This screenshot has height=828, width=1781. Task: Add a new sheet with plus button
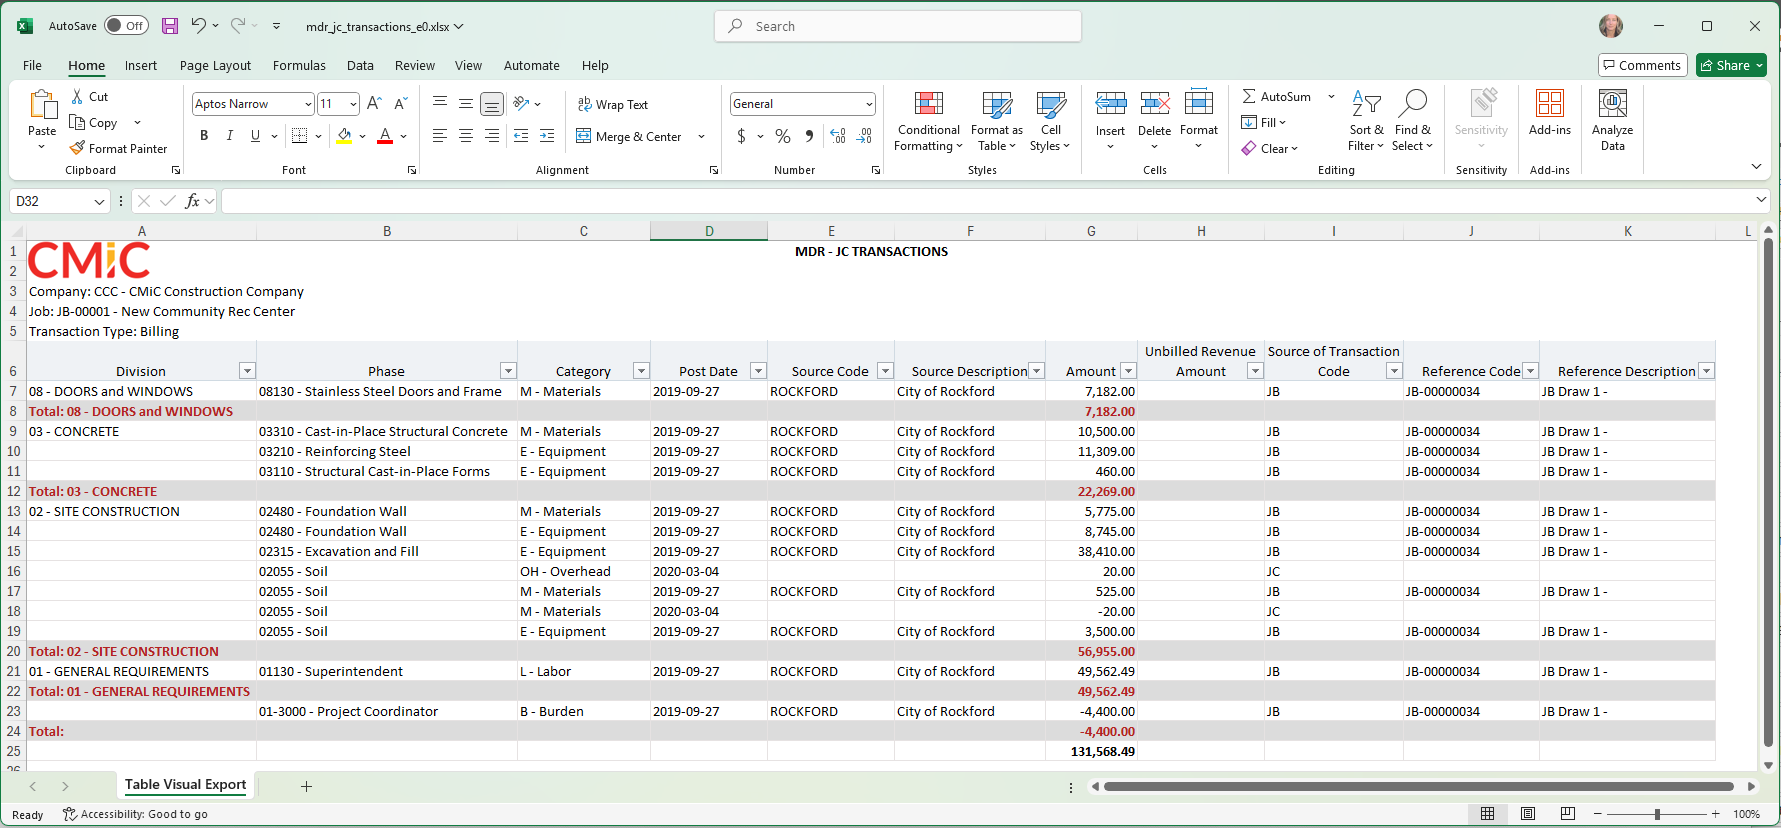point(306,786)
